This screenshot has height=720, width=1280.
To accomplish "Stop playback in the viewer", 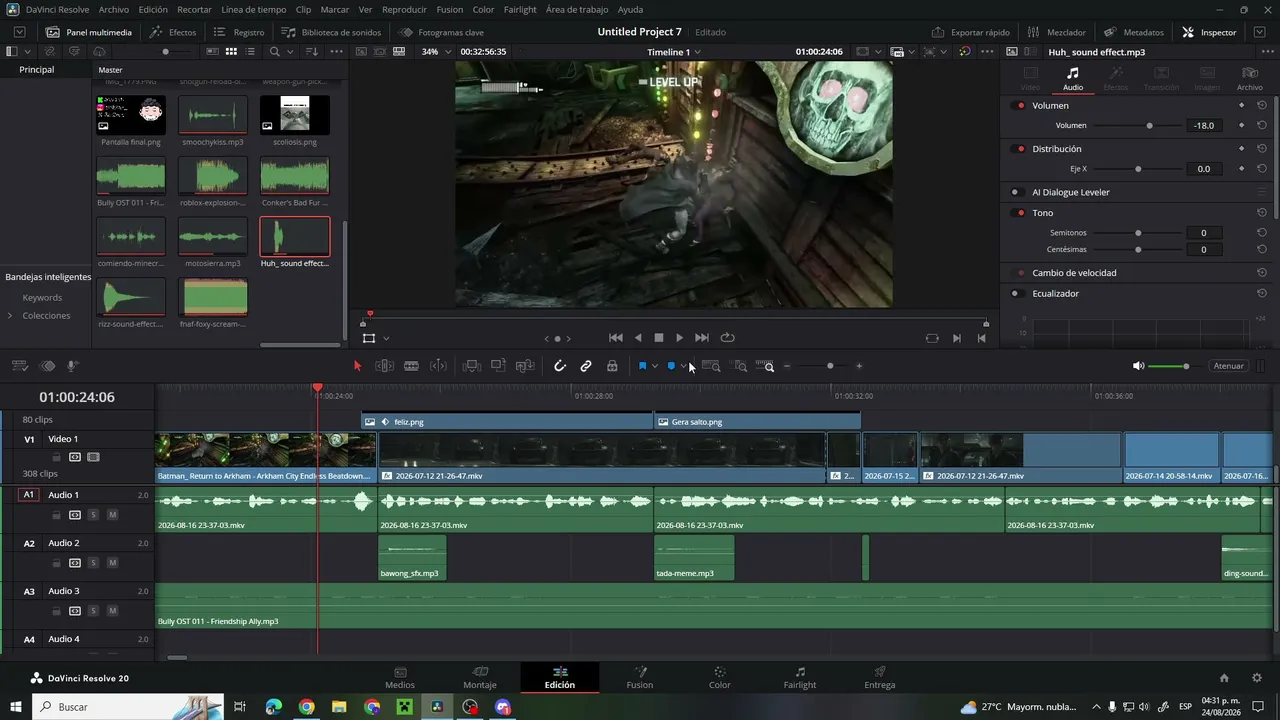I will (x=659, y=338).
